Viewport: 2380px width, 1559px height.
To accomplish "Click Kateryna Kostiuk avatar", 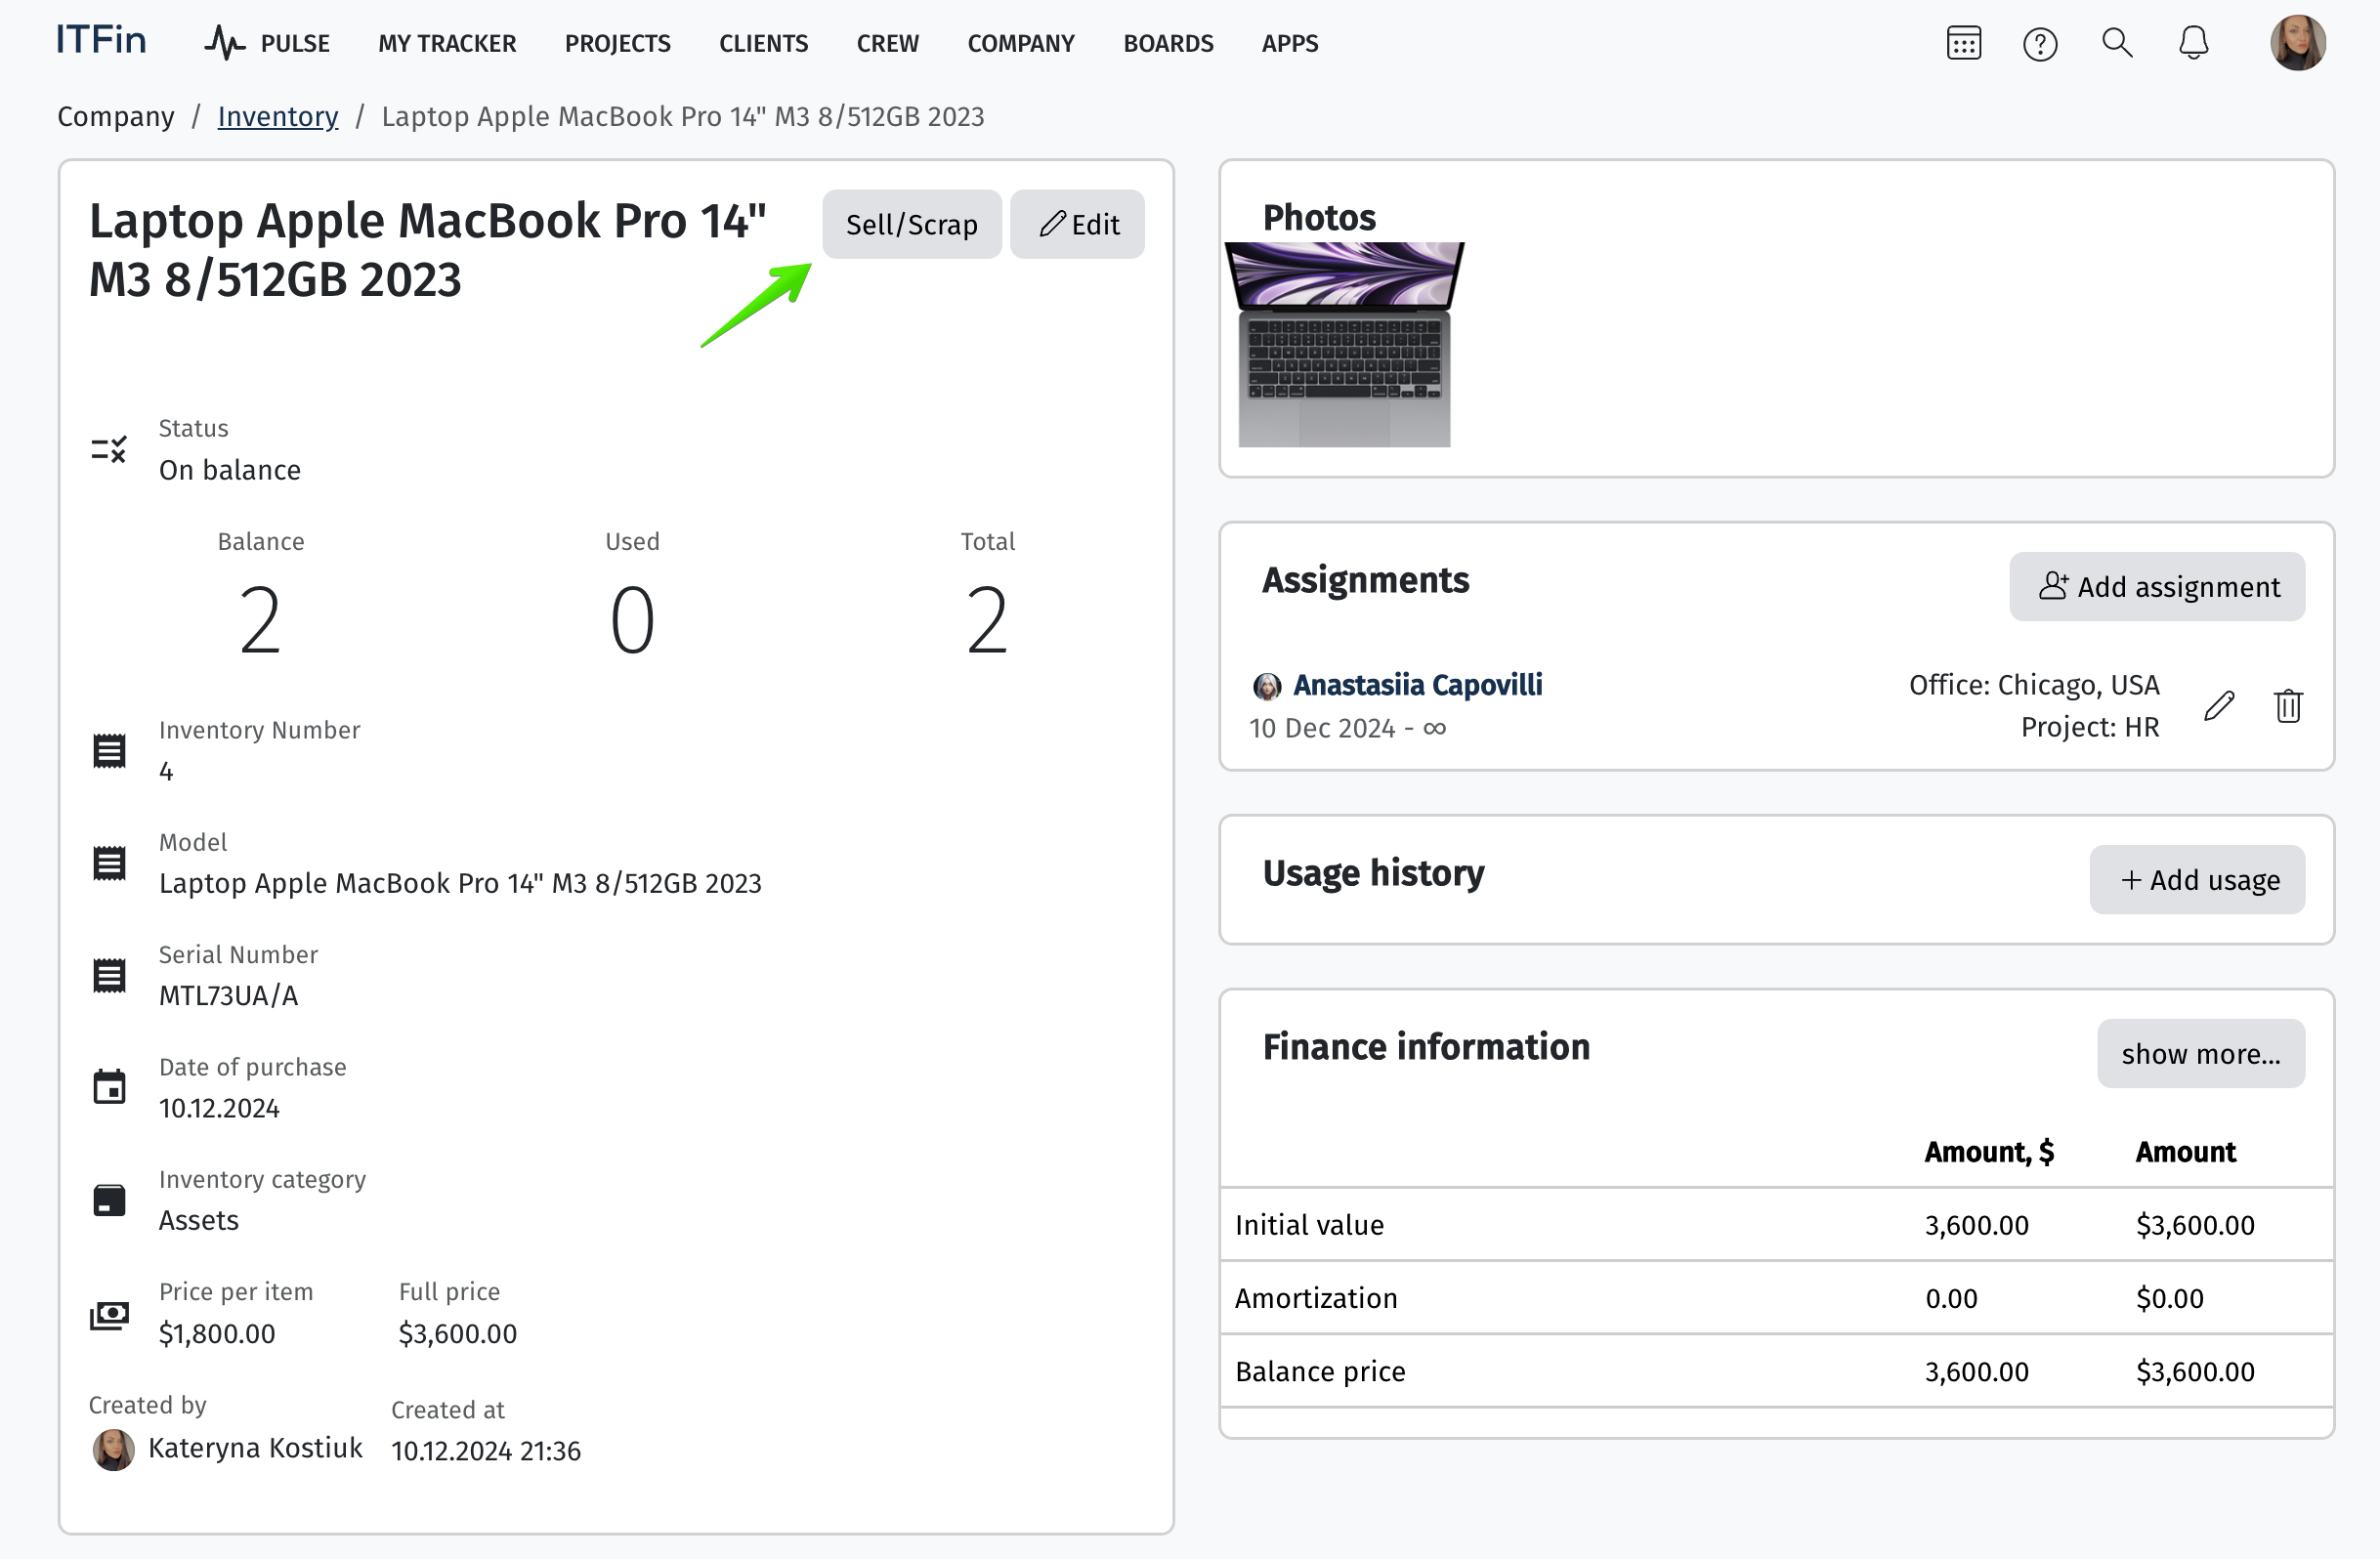I will 113,1449.
